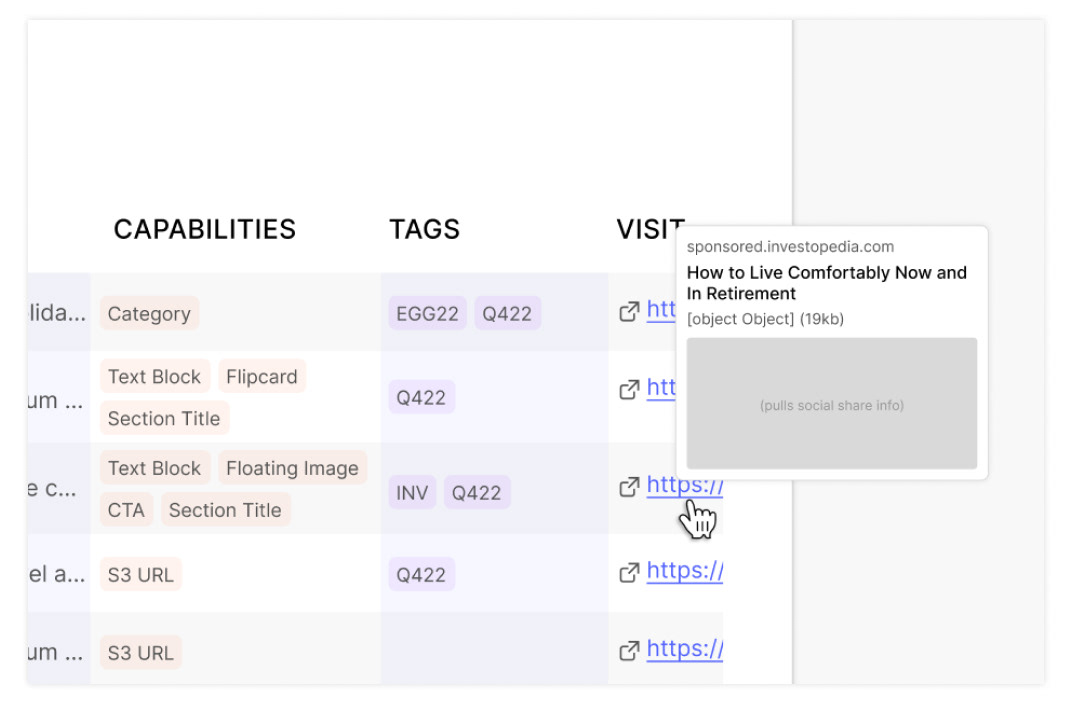Click the social share preview image placeholder
The image size is (1072, 704).
point(831,403)
